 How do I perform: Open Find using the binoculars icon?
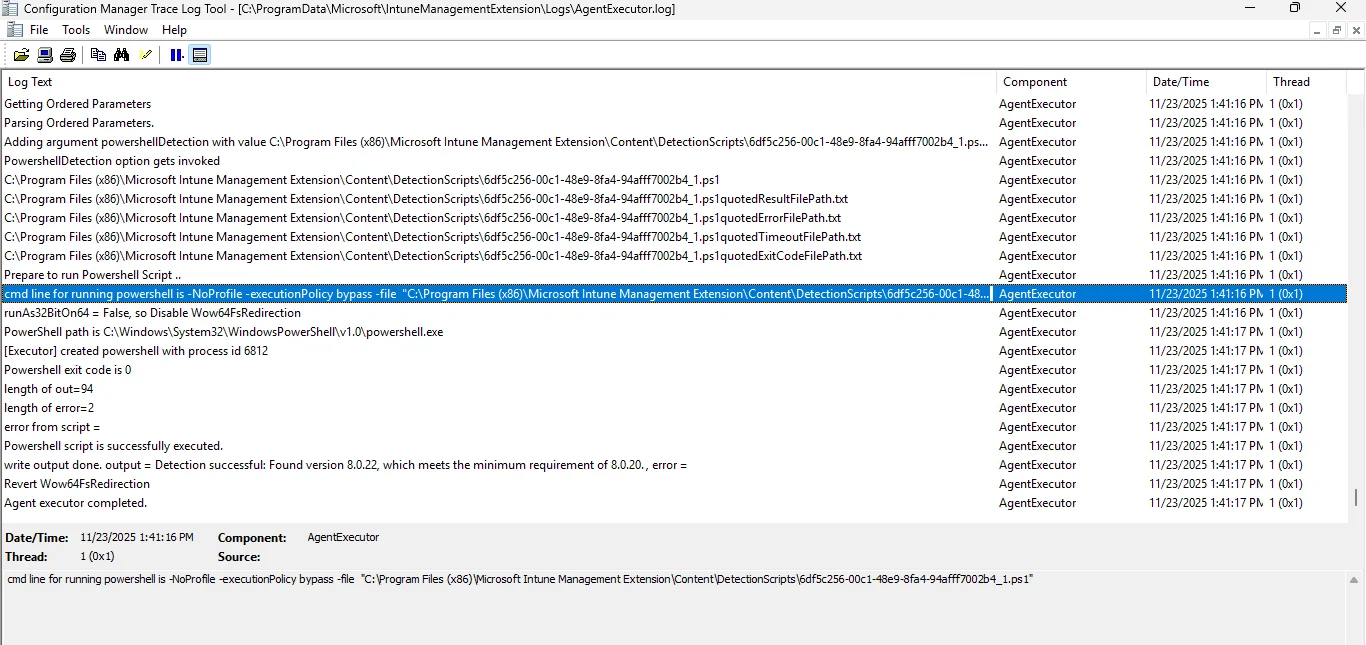pyautogui.click(x=121, y=55)
